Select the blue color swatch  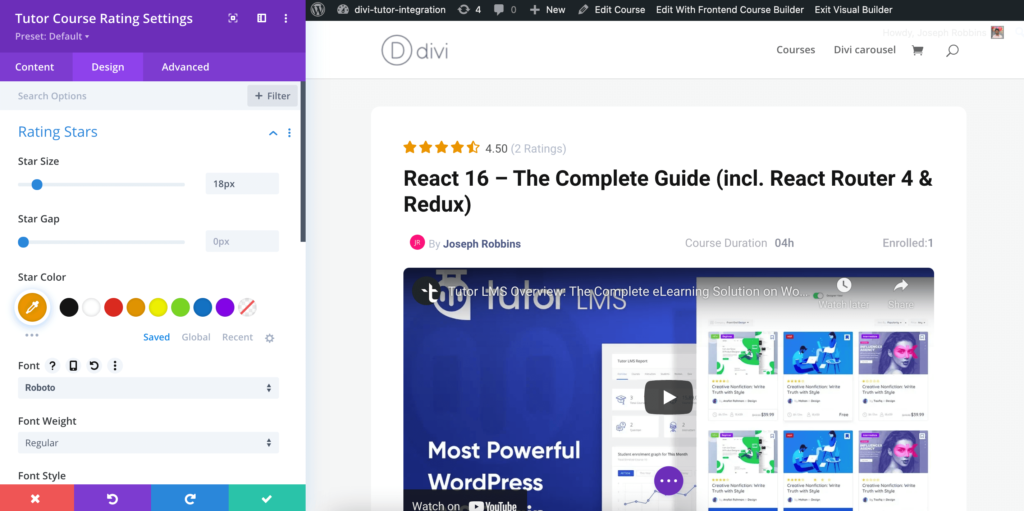click(x=202, y=307)
